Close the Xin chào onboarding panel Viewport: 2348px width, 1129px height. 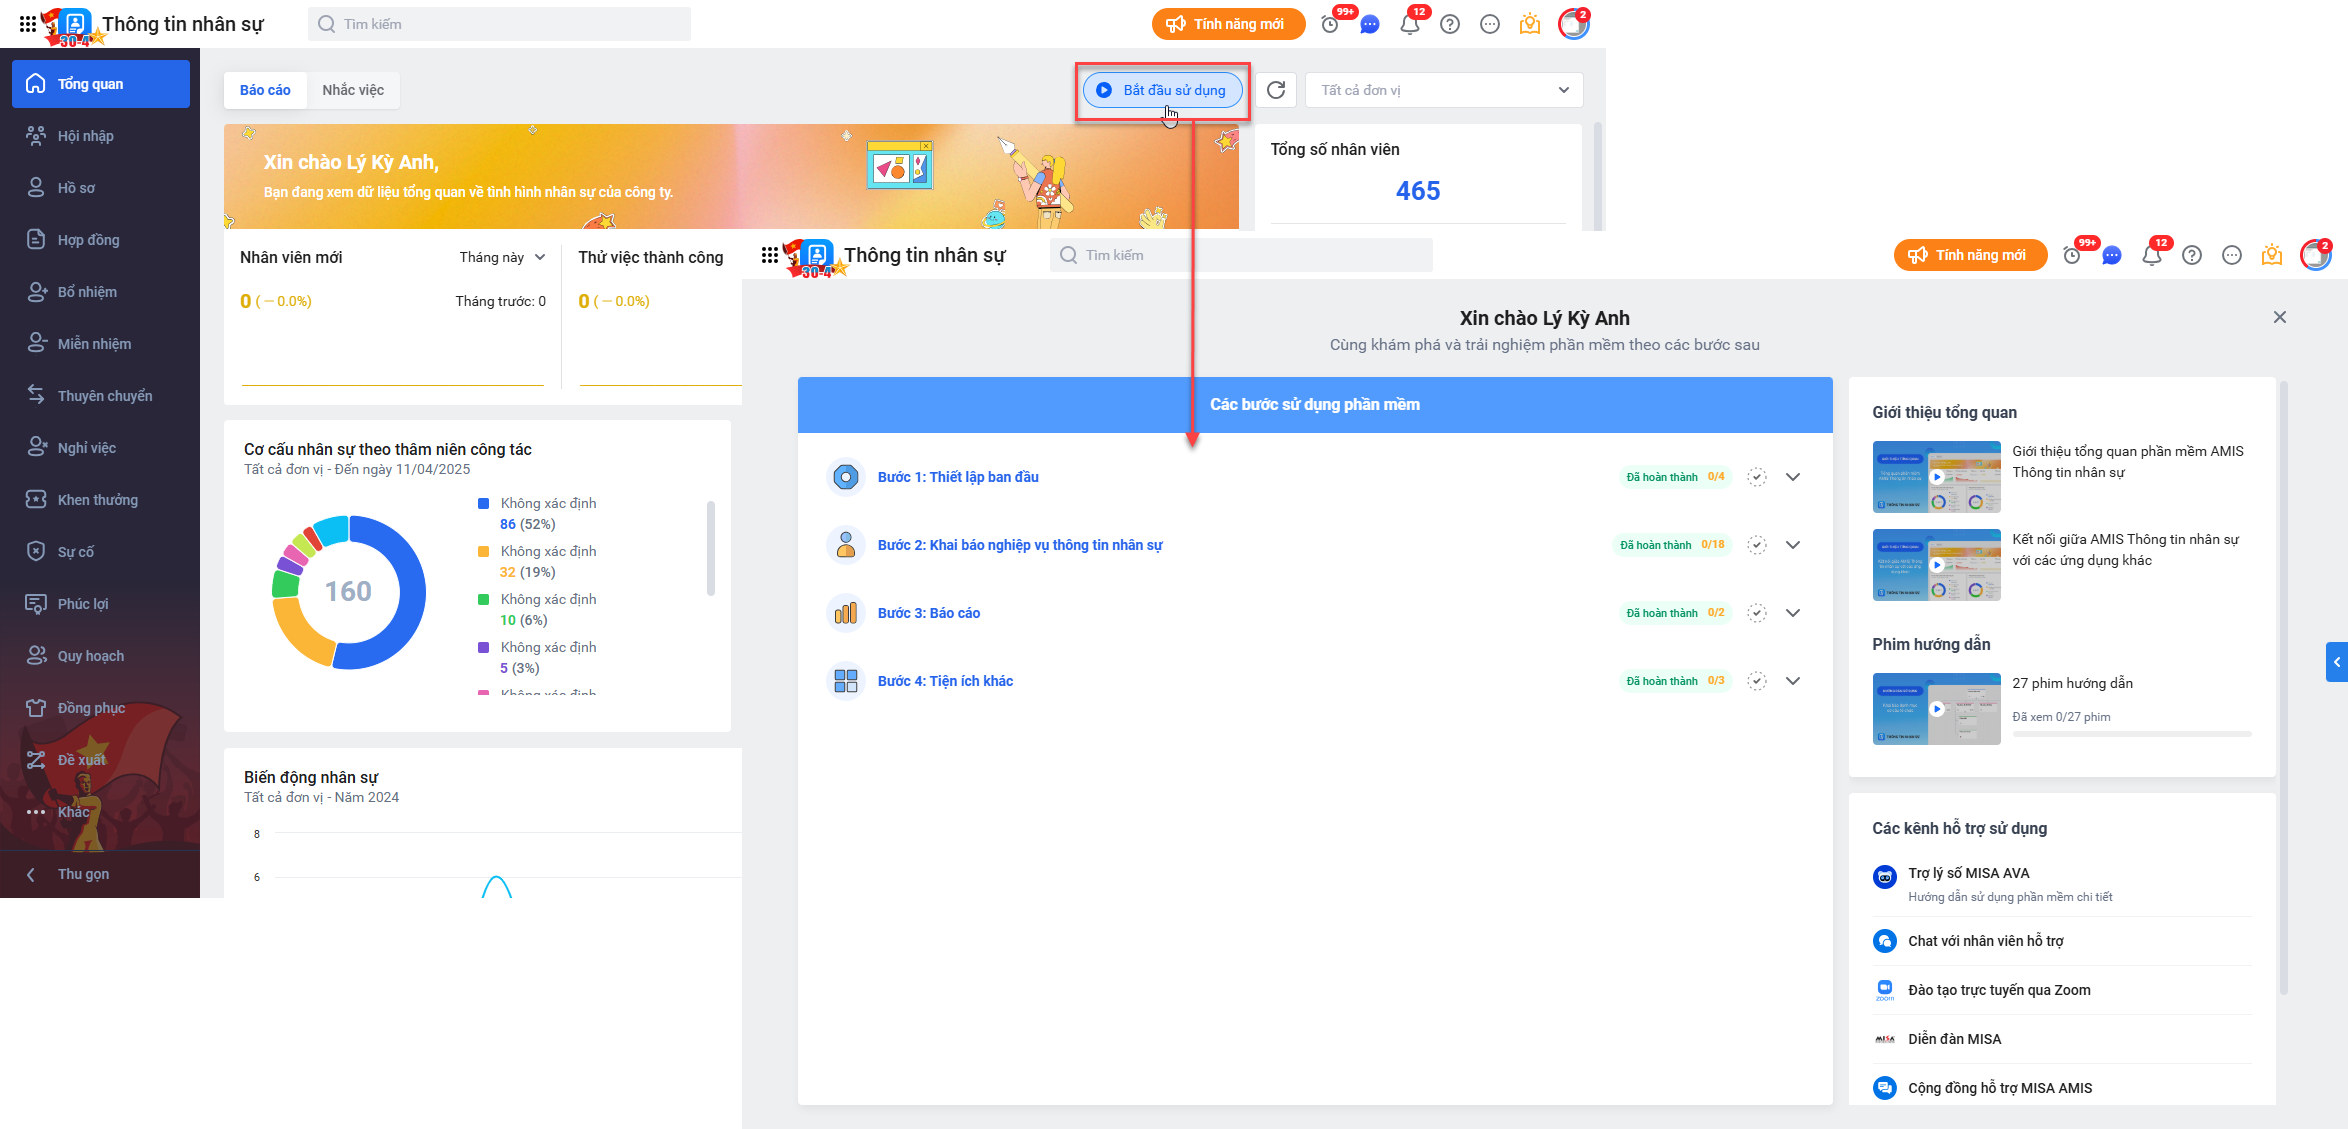(x=2280, y=317)
